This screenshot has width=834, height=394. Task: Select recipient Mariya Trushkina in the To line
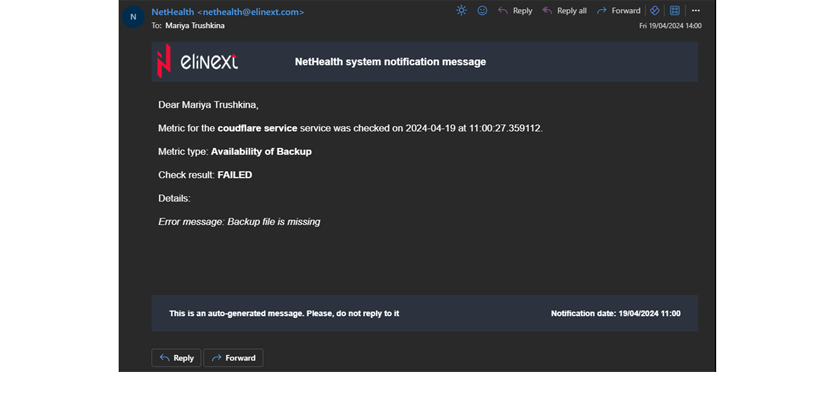pyautogui.click(x=195, y=26)
